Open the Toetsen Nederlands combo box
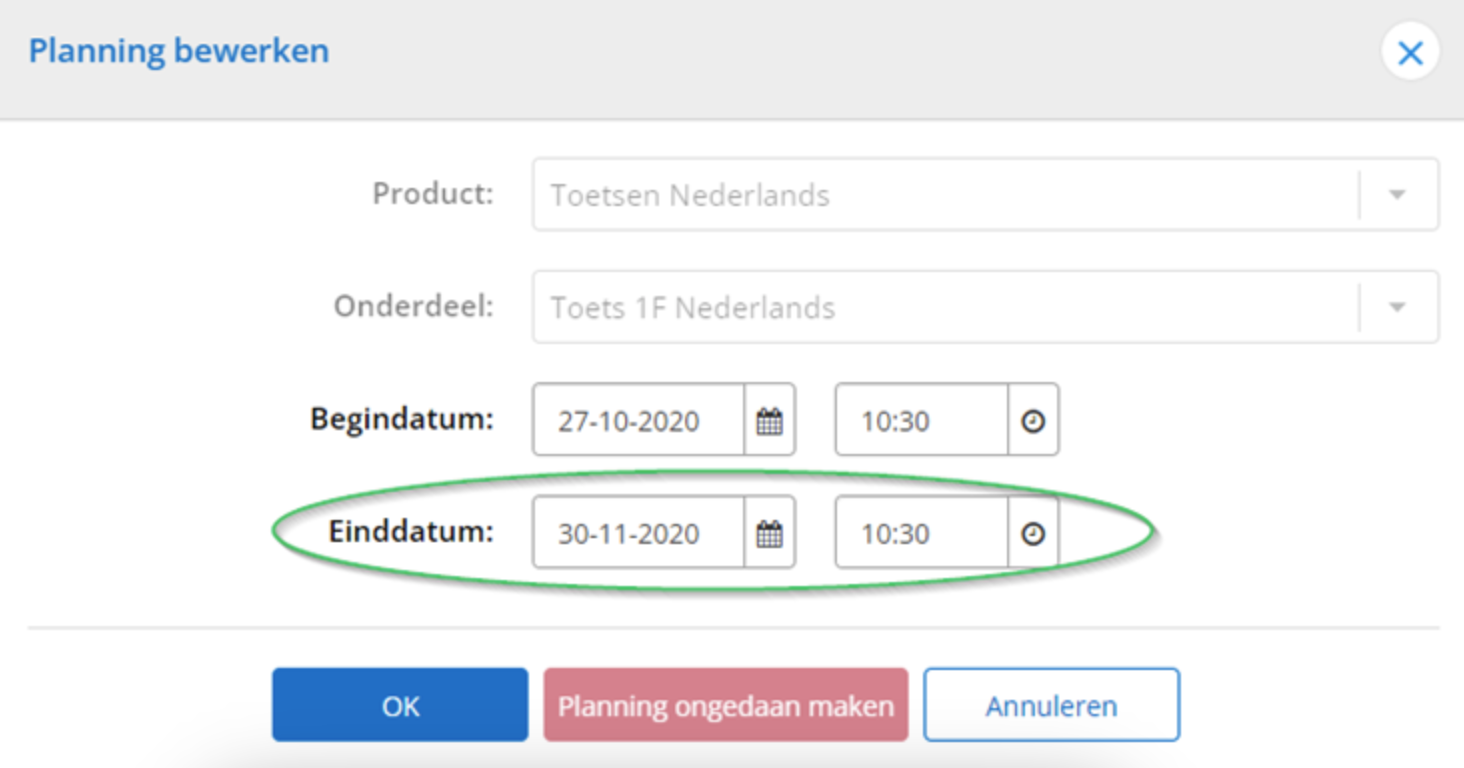 pyautogui.click(x=940, y=195)
